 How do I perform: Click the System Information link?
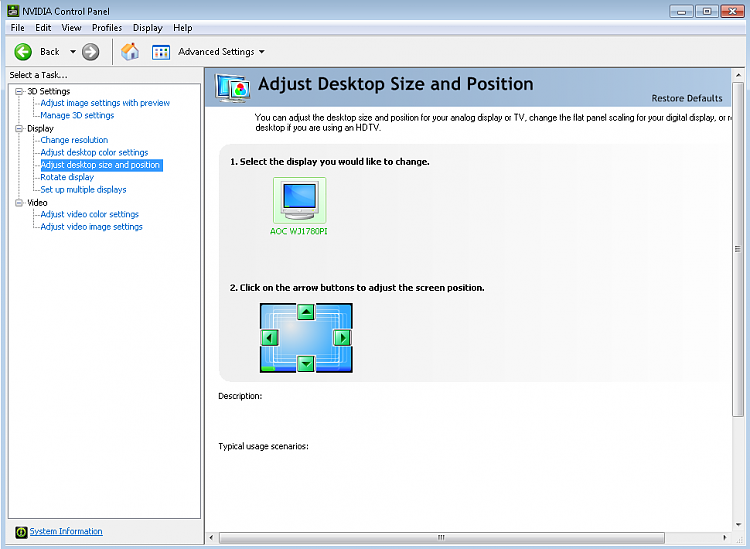[x=66, y=531]
